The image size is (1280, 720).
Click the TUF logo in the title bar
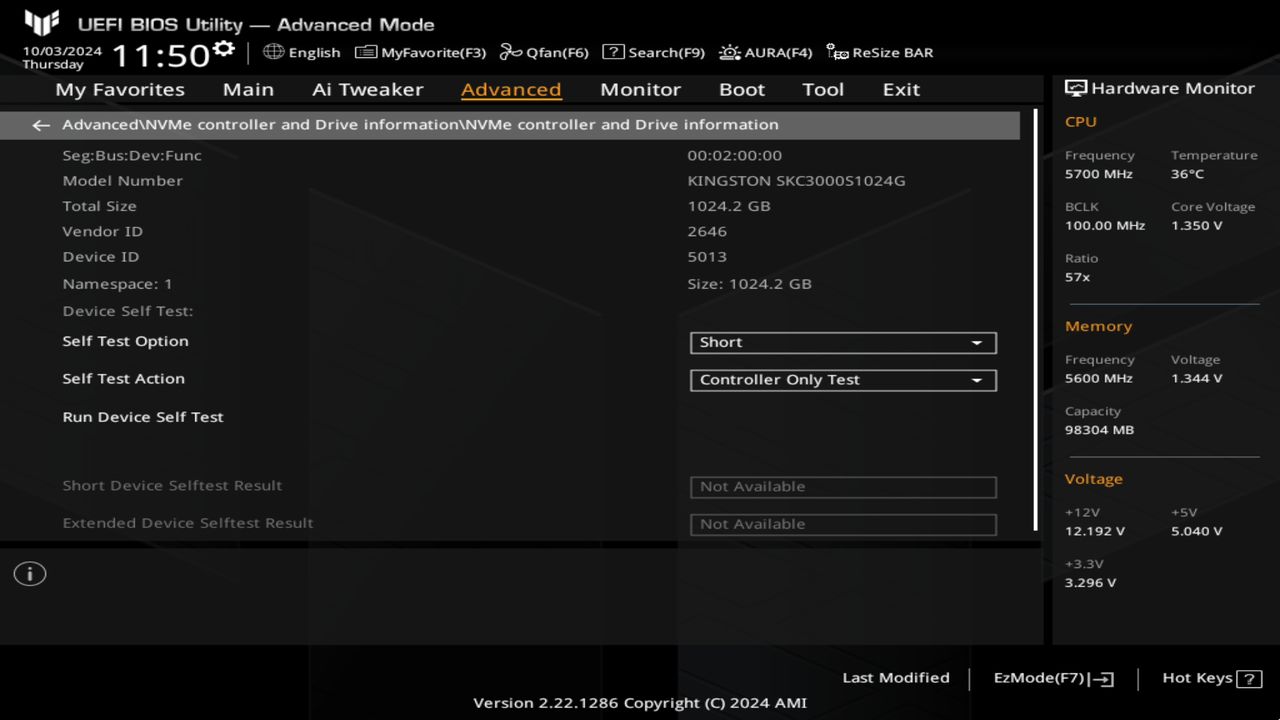tap(41, 23)
